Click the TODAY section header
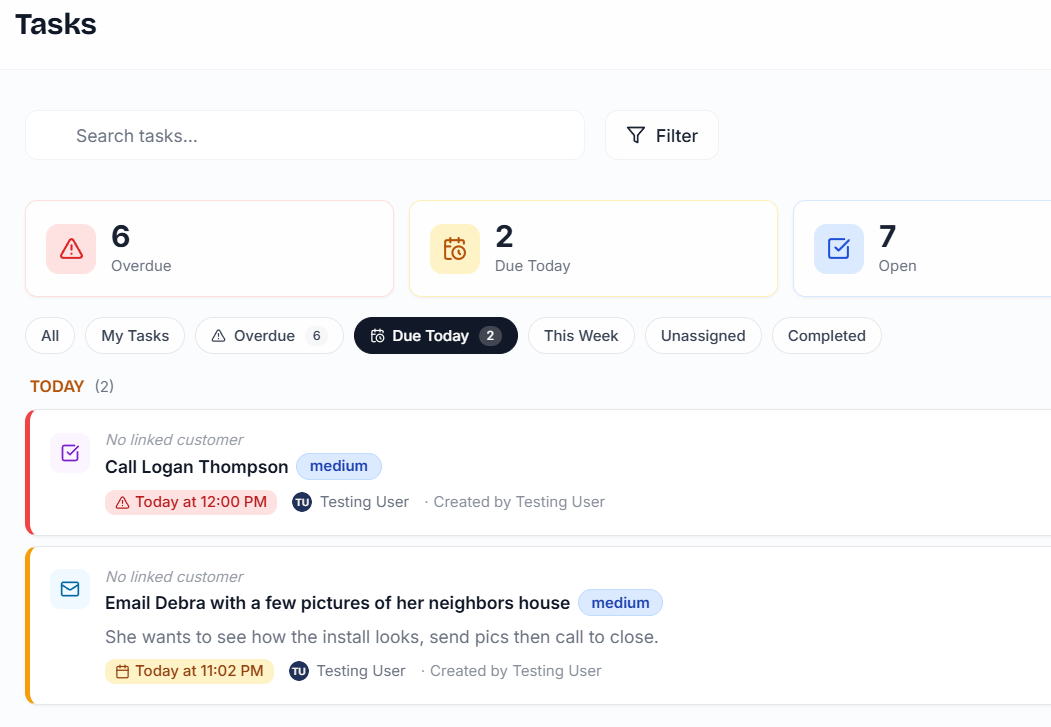Image resolution: width=1051 pixels, height=727 pixels. pos(57,387)
